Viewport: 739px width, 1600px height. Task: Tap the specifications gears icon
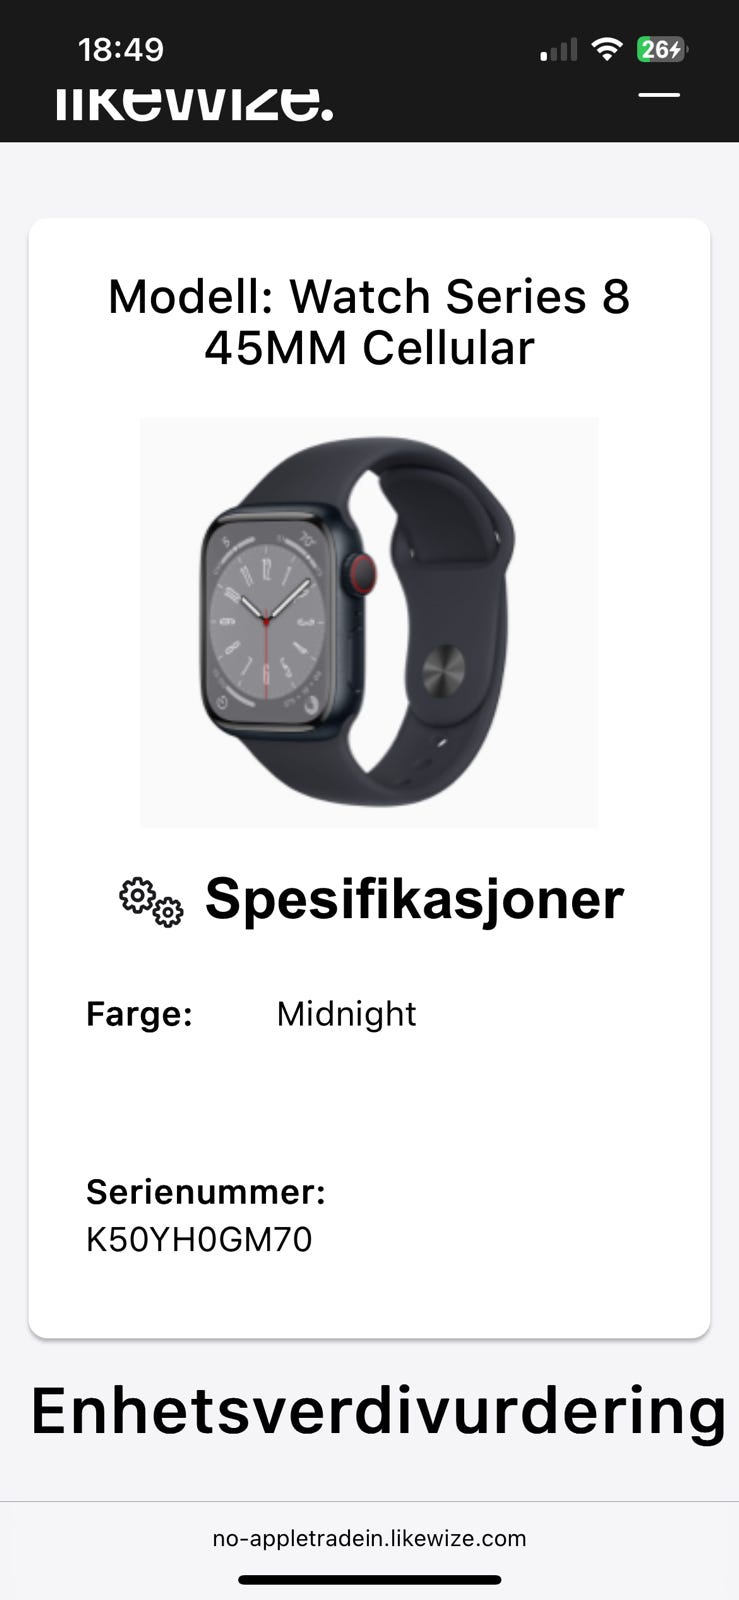click(151, 901)
